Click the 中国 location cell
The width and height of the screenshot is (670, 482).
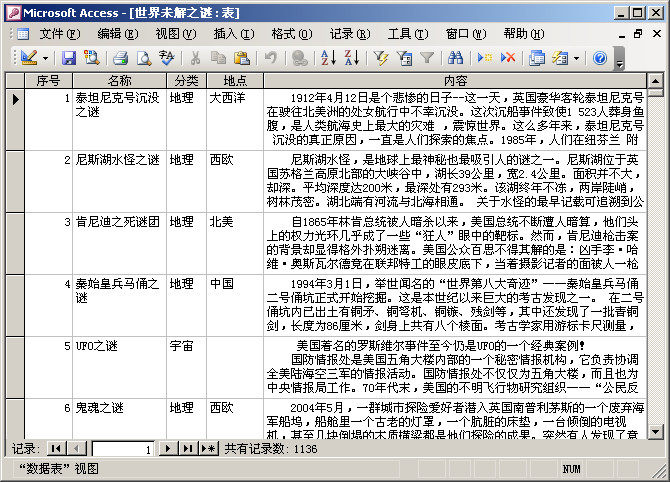(235, 305)
